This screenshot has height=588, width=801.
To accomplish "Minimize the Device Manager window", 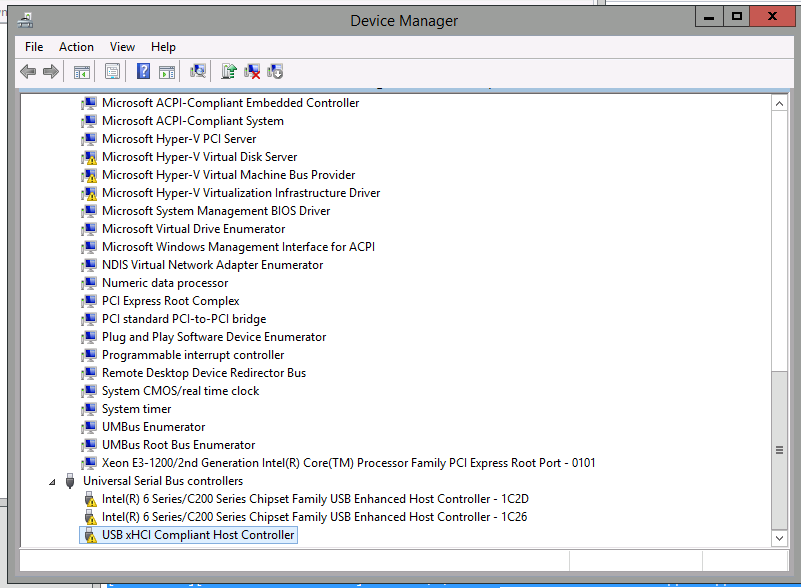I will click(709, 17).
